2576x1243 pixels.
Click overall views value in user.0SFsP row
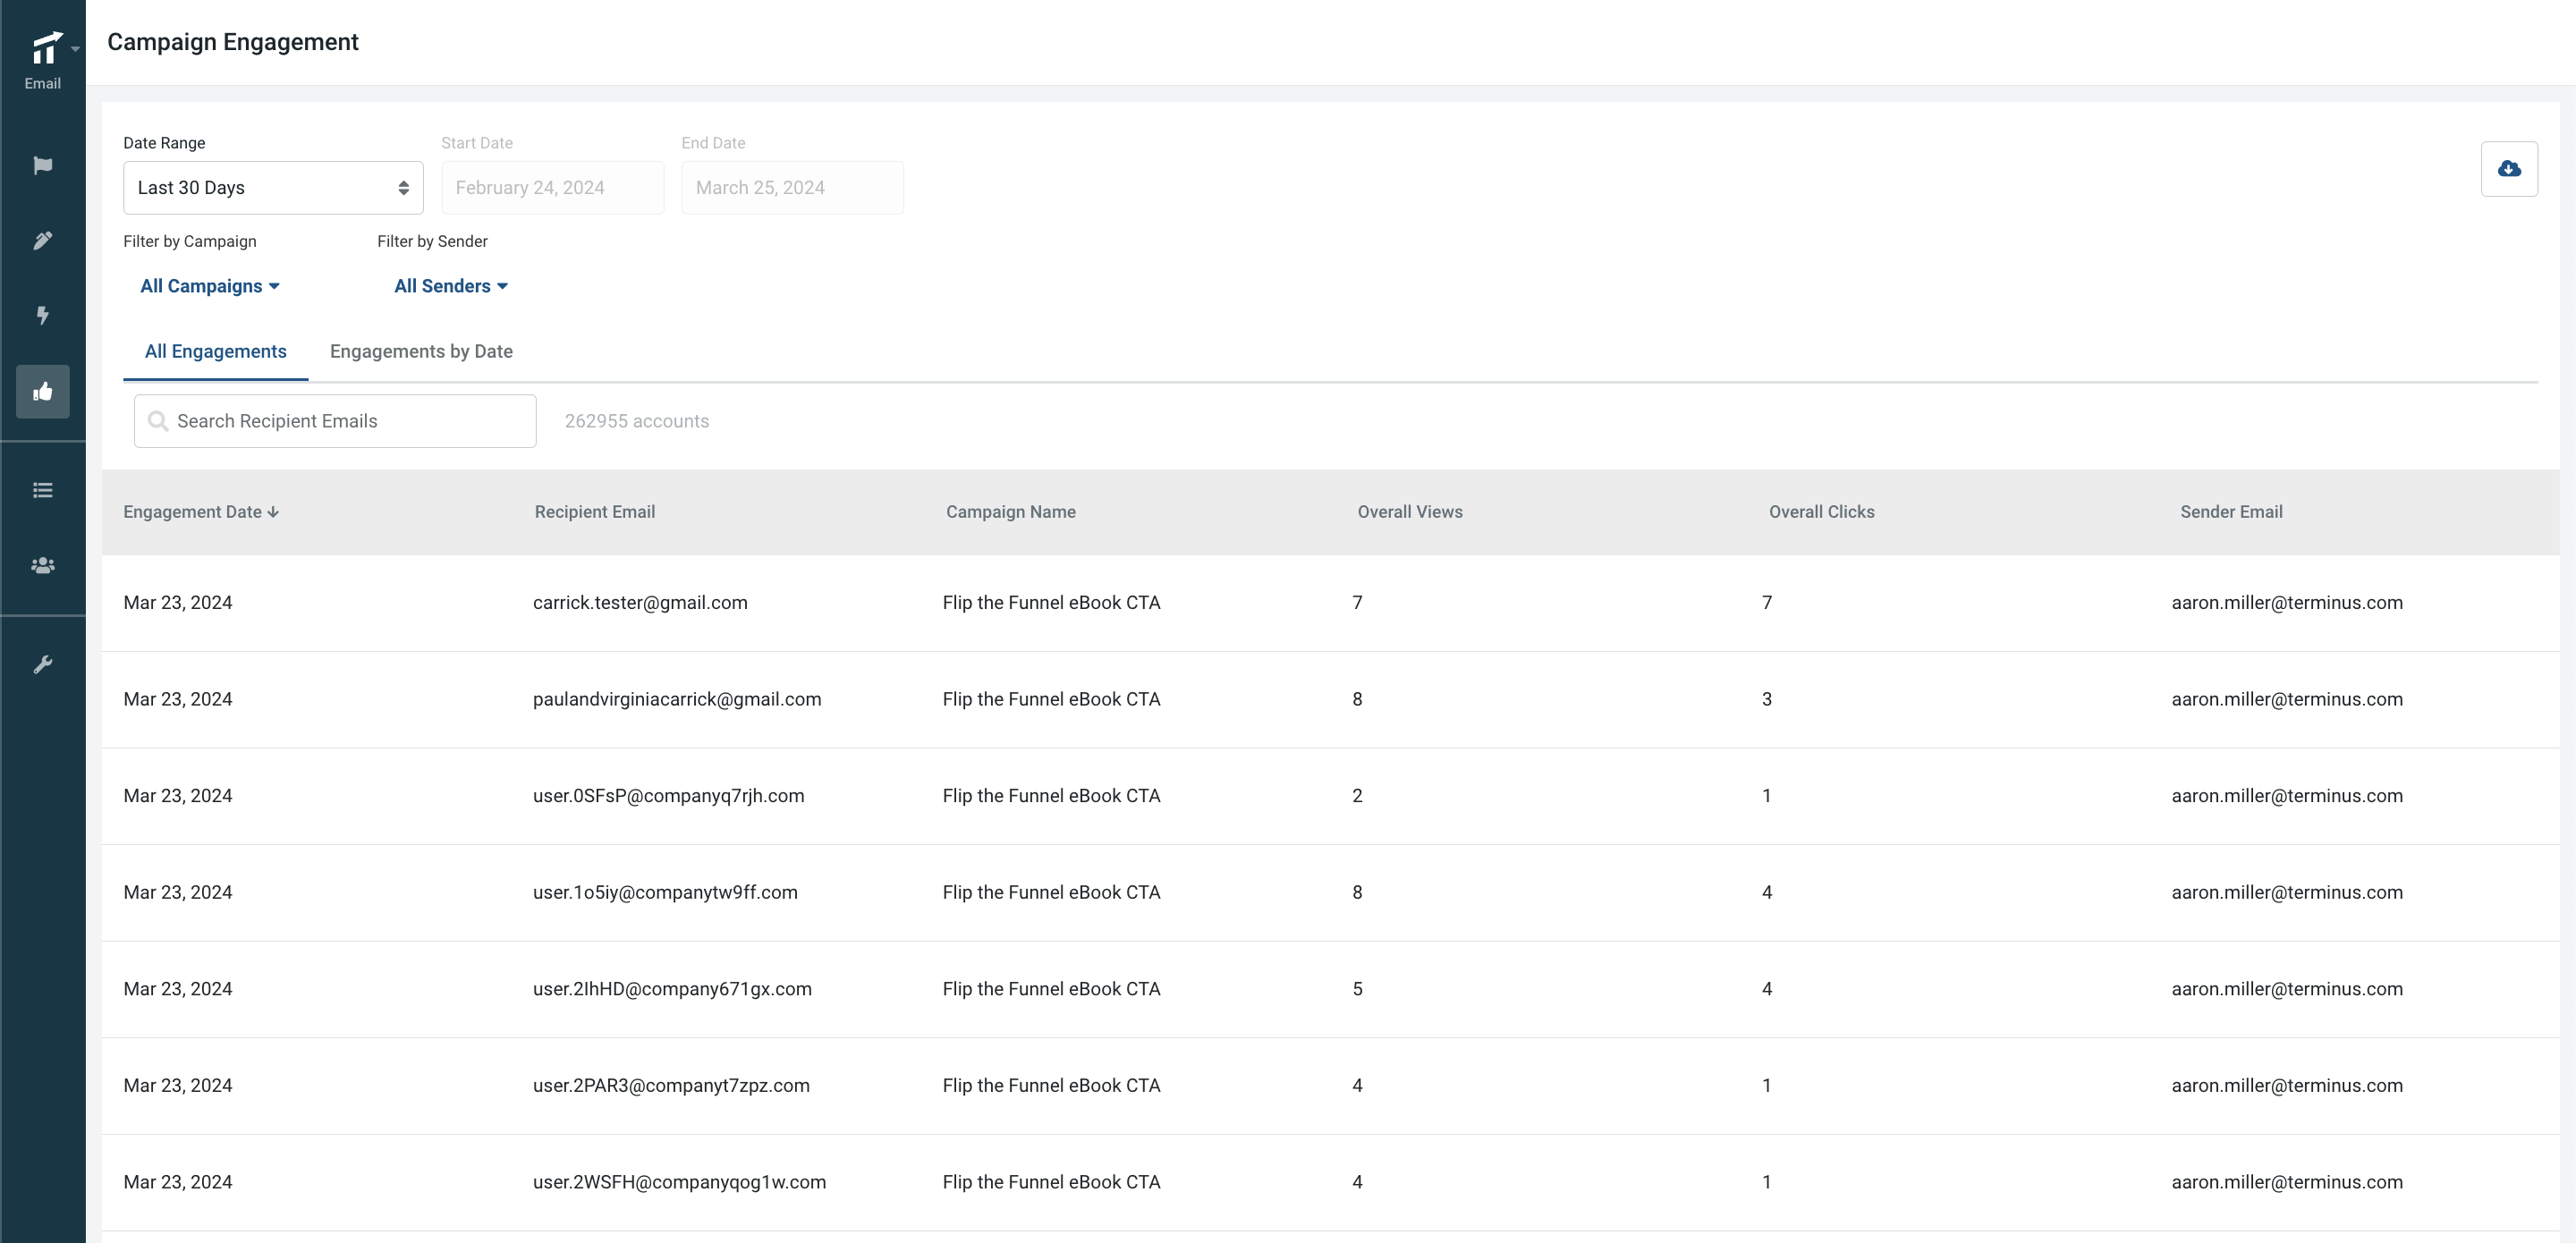coord(1357,796)
